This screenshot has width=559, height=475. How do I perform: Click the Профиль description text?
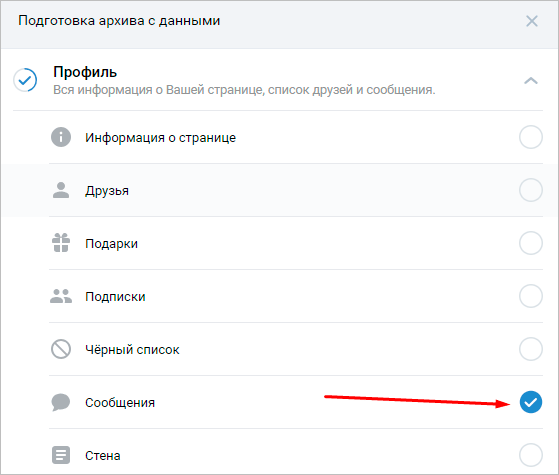pyautogui.click(x=244, y=90)
